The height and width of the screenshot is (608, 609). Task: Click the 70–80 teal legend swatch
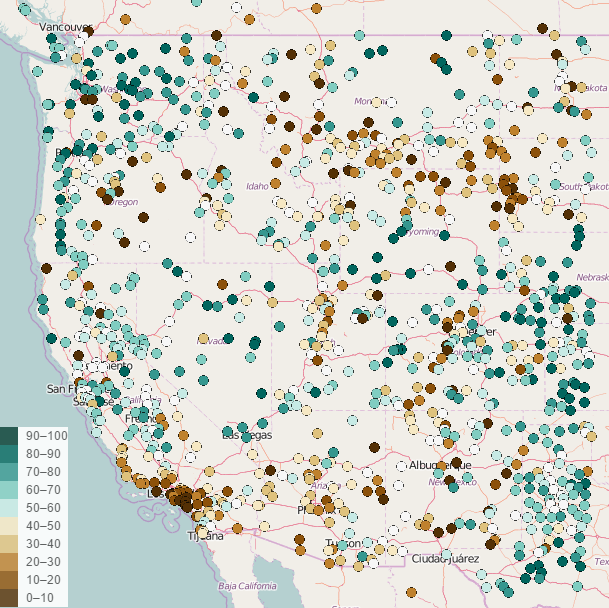(9, 472)
